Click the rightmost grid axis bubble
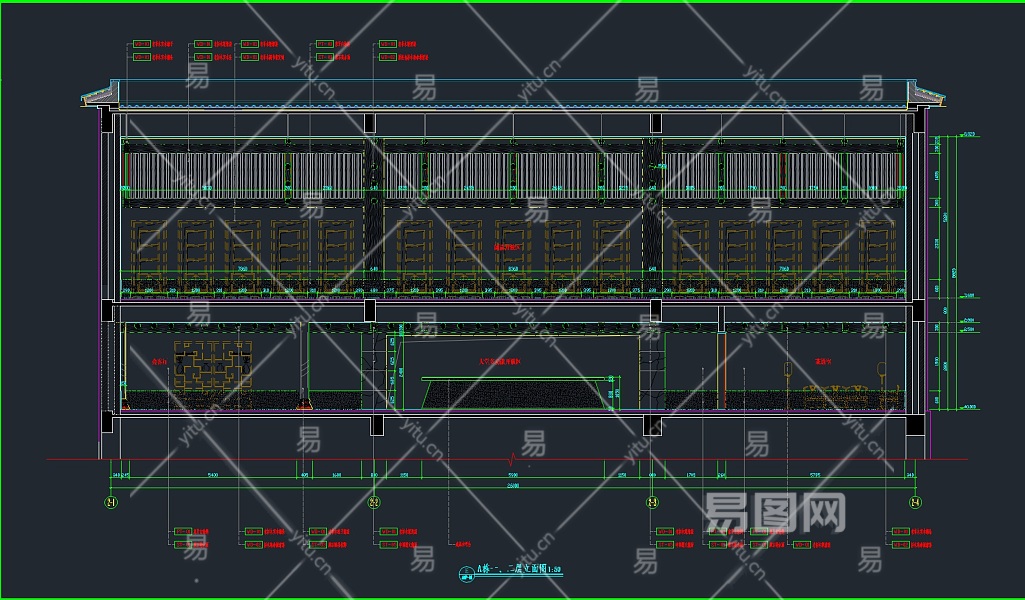Screen dimensions: 1025x600 pyautogui.click(x=914, y=502)
